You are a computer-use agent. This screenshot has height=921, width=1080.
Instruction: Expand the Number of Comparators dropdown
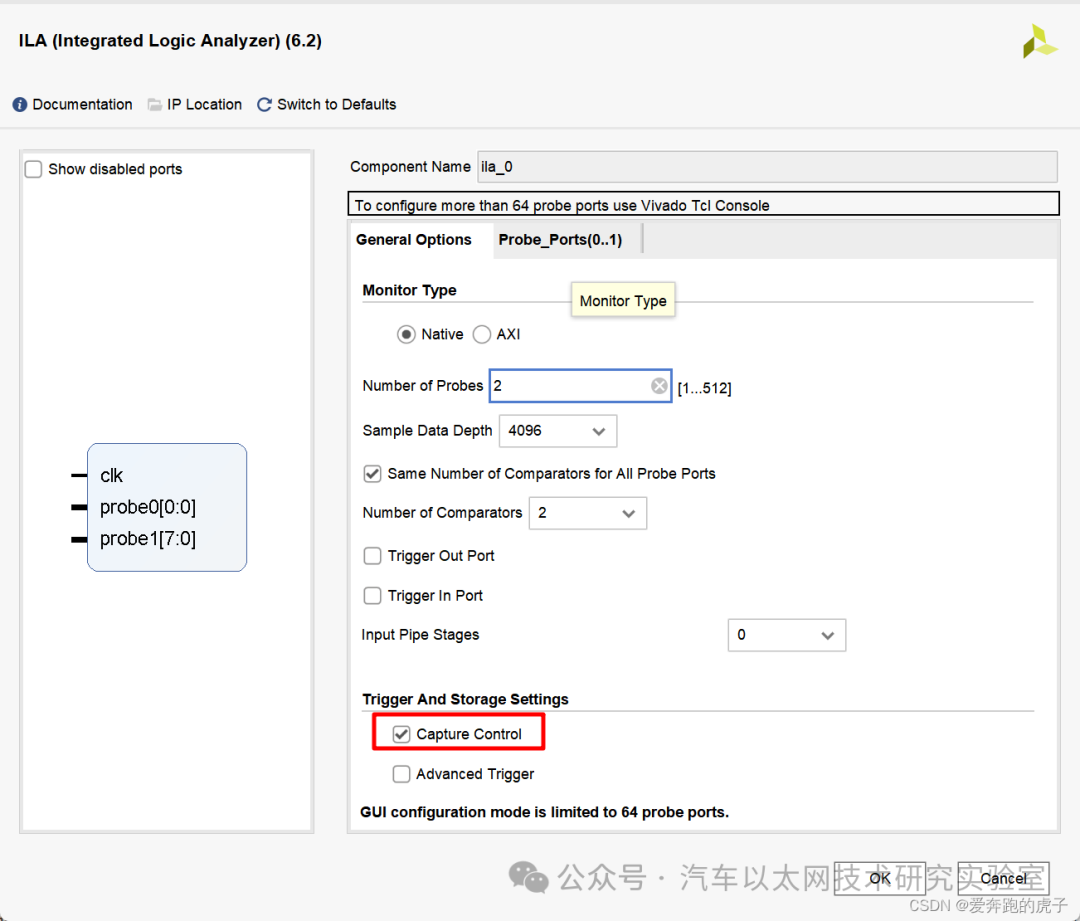(588, 513)
